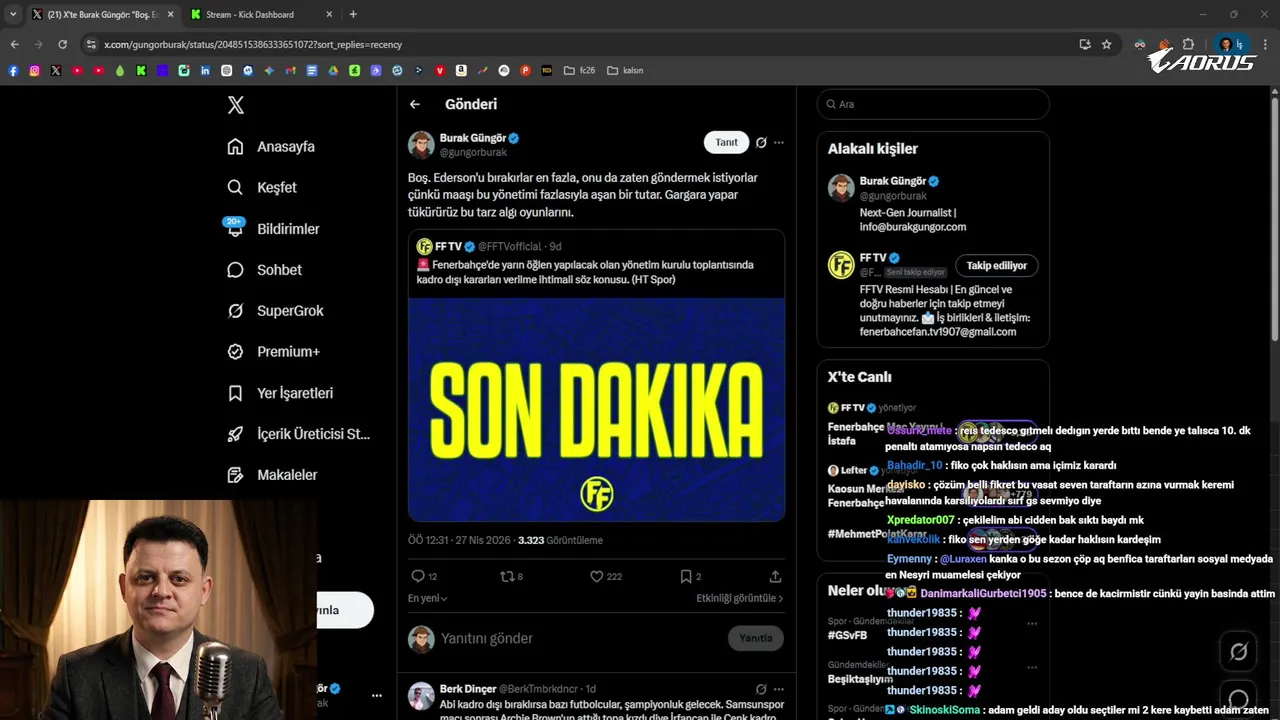Viewport: 1280px width, 720px height.
Task: View site information icon in address bar
Action: 91,44
